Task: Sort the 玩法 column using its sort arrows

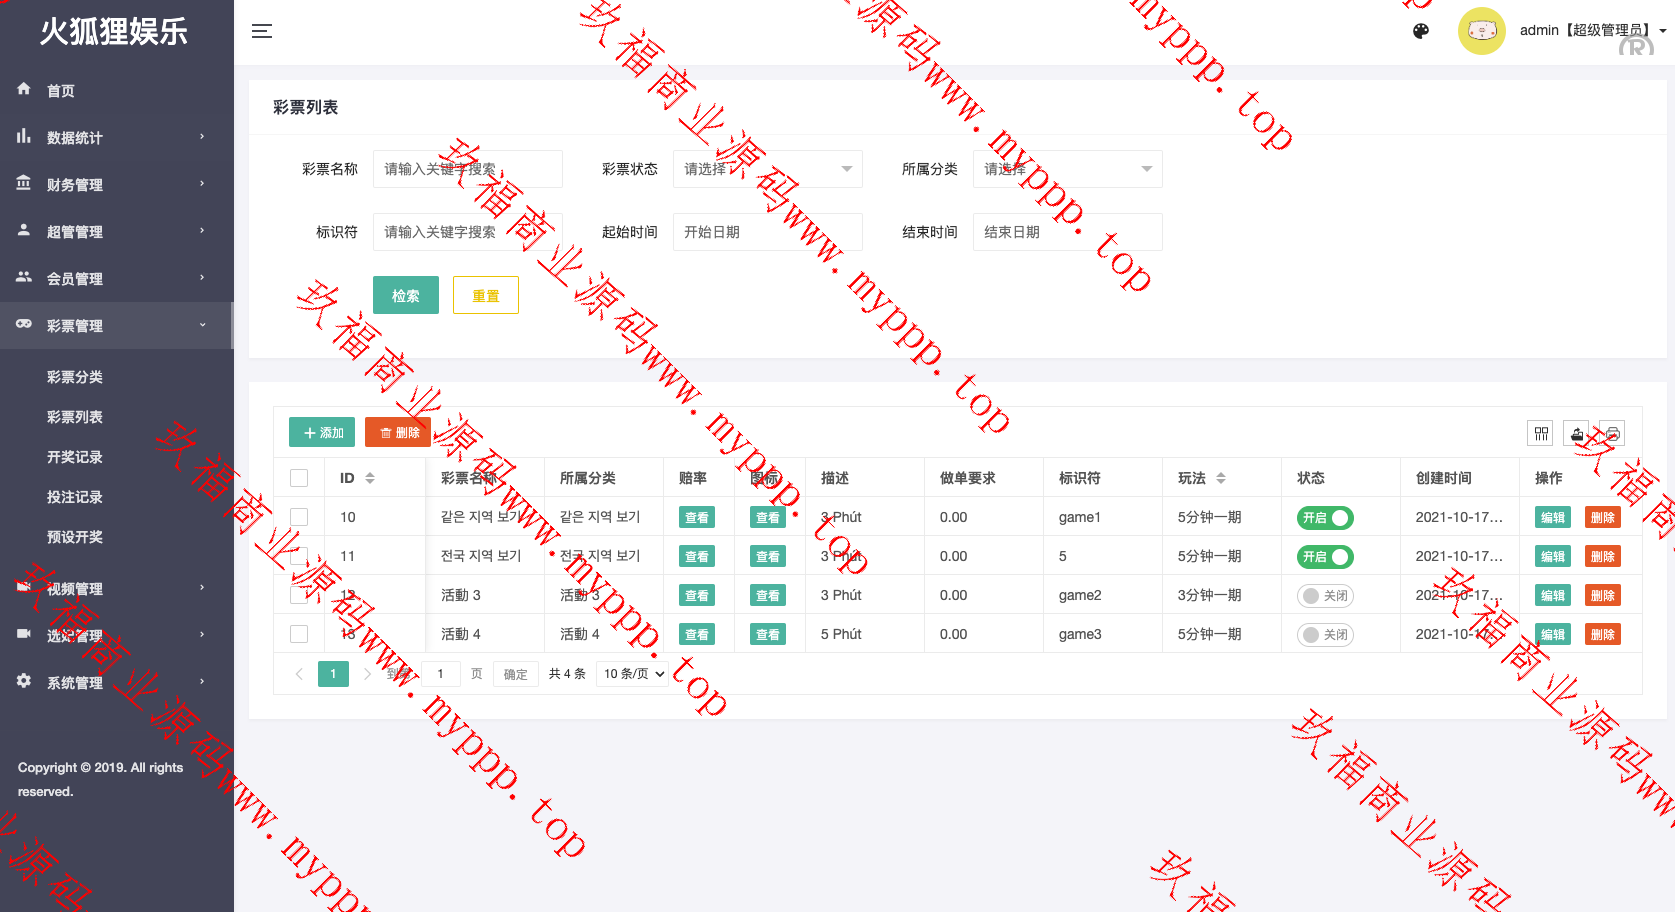Action: [1221, 478]
